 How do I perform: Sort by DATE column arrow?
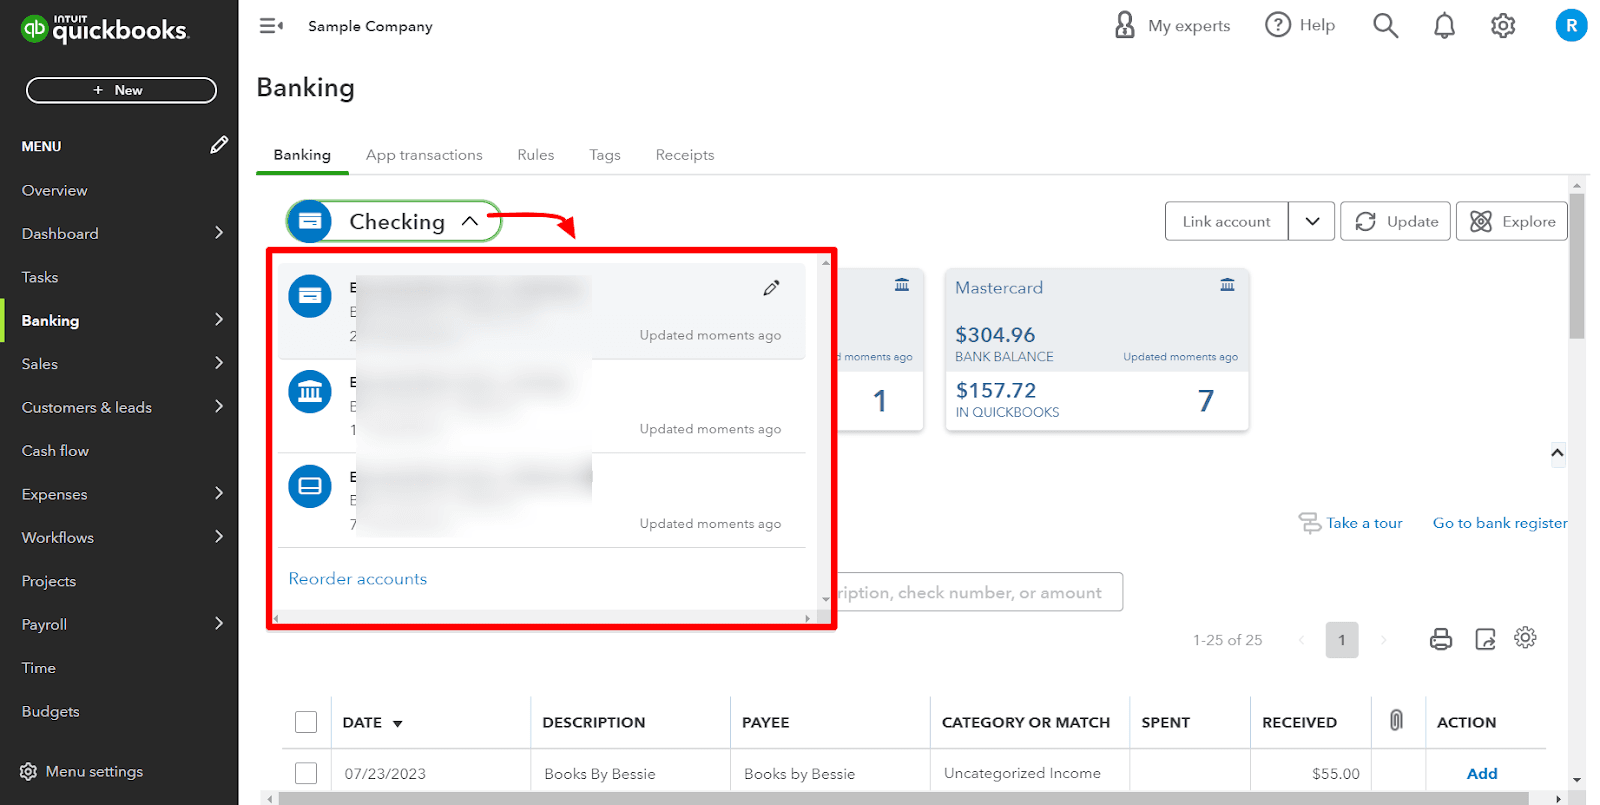(x=397, y=724)
